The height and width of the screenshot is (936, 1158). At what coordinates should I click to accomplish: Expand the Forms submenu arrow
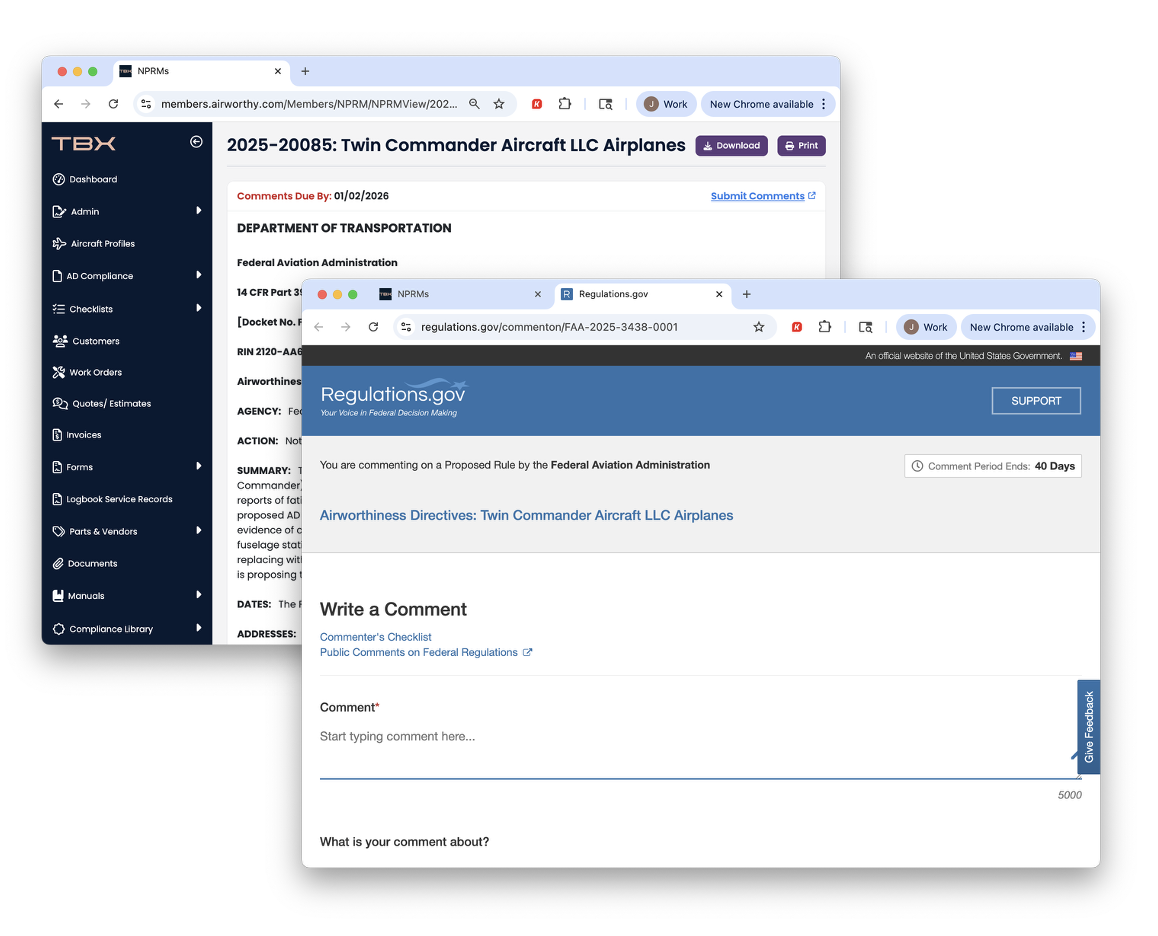(199, 466)
